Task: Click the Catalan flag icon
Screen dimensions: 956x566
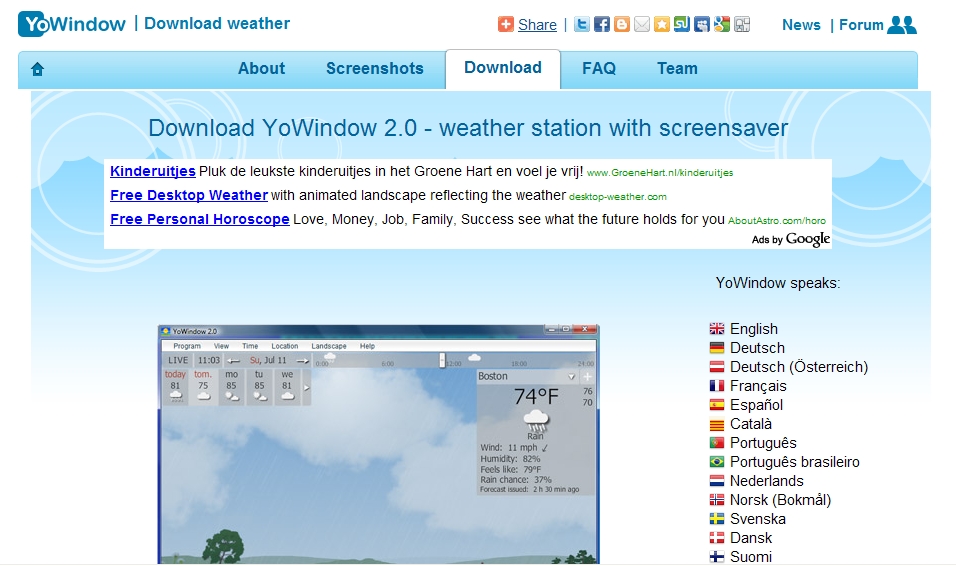Action: (717, 424)
